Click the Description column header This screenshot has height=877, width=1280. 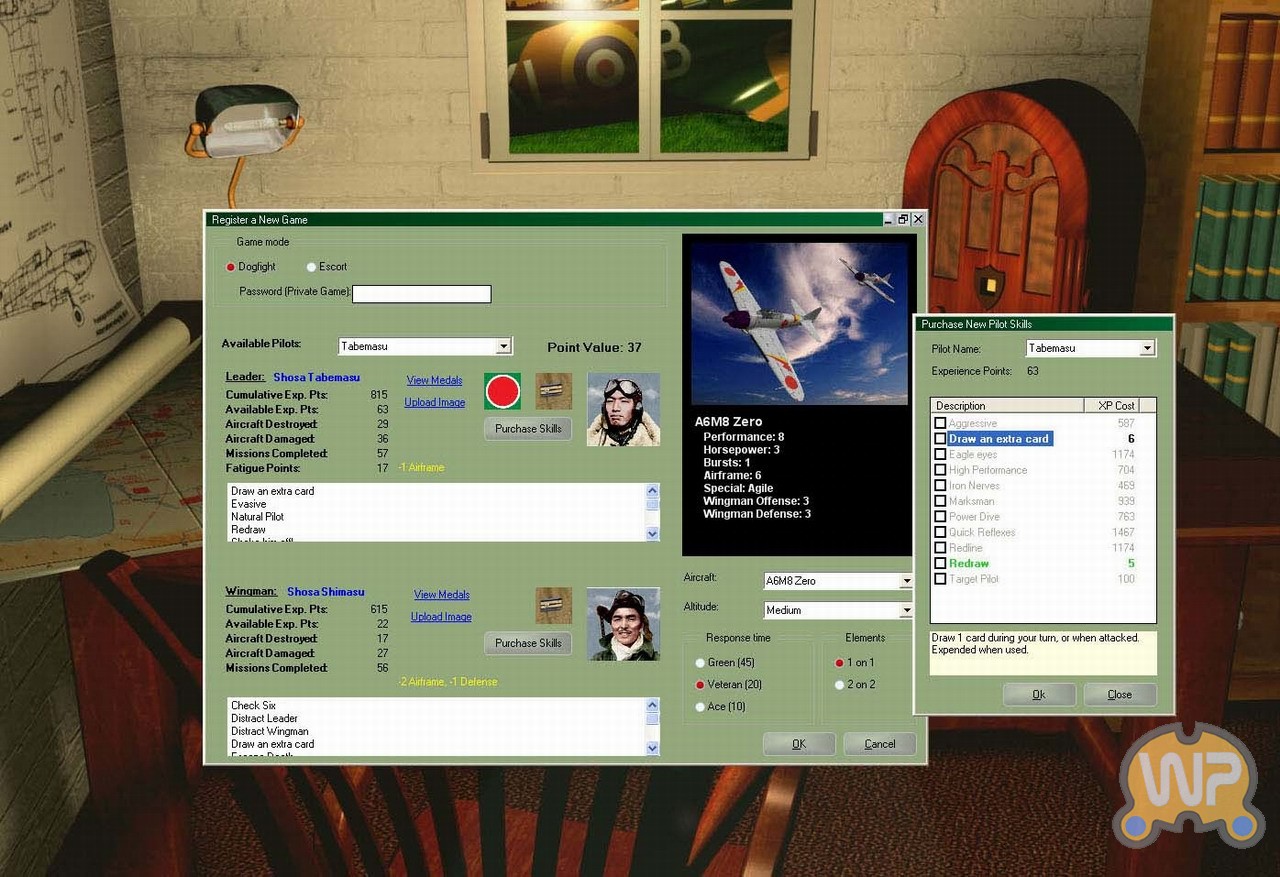tap(1007, 406)
